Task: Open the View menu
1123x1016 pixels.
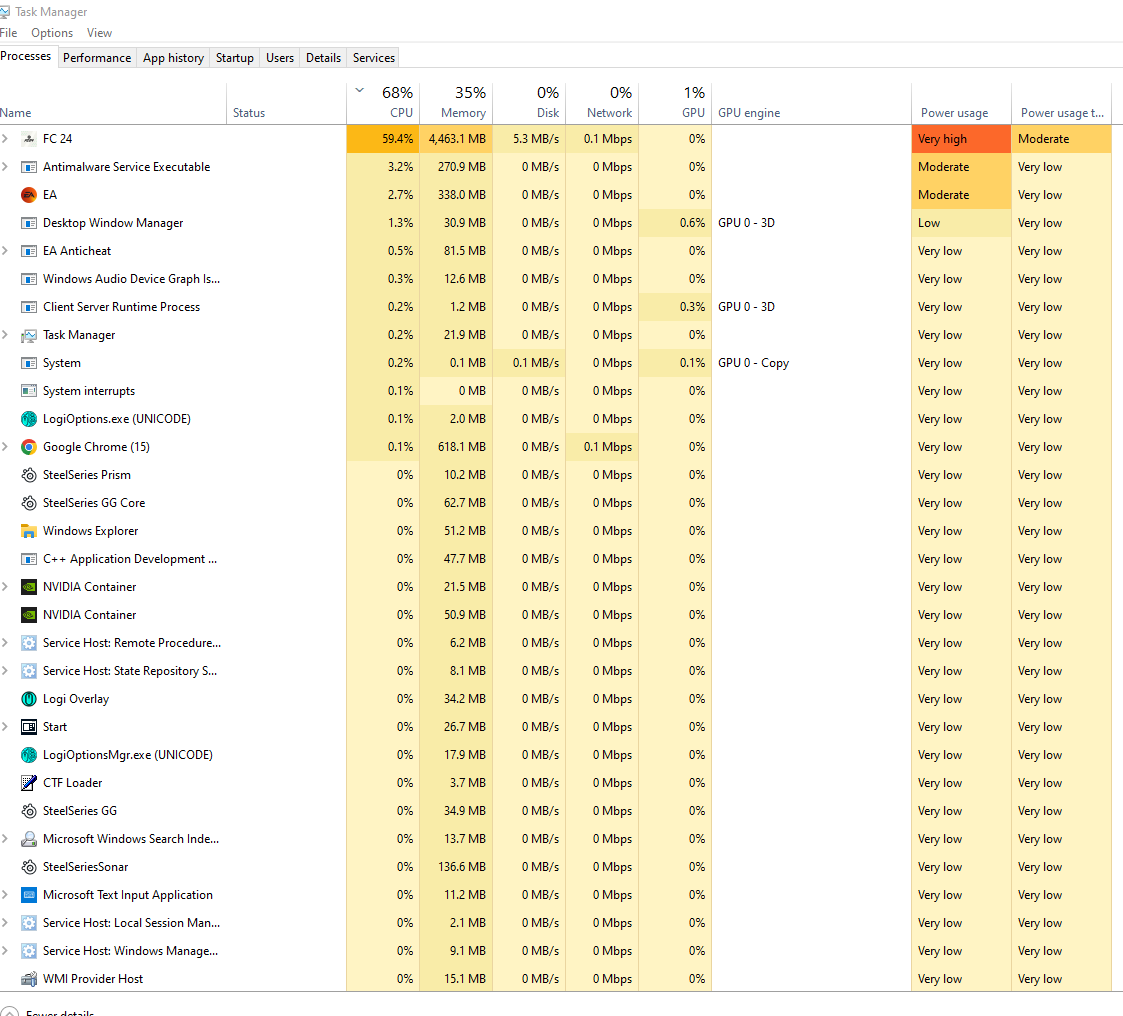Action: coord(100,33)
